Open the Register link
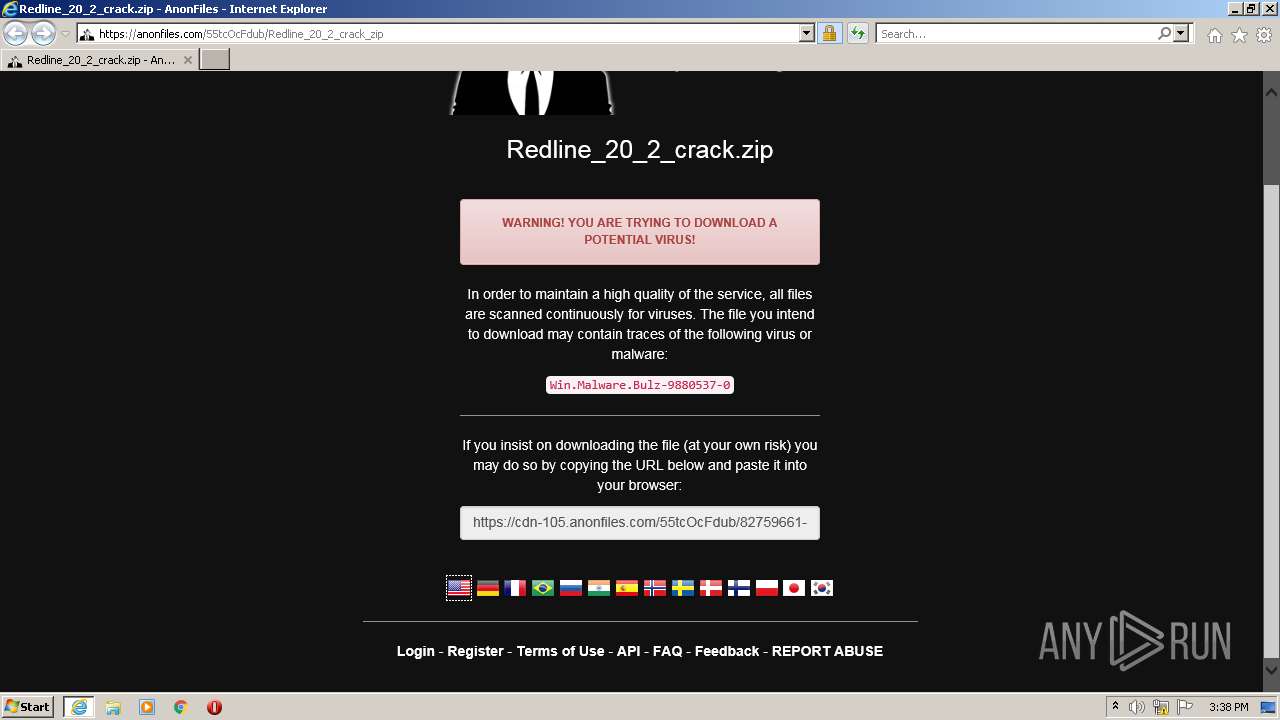This screenshot has width=1280, height=720. pos(475,651)
